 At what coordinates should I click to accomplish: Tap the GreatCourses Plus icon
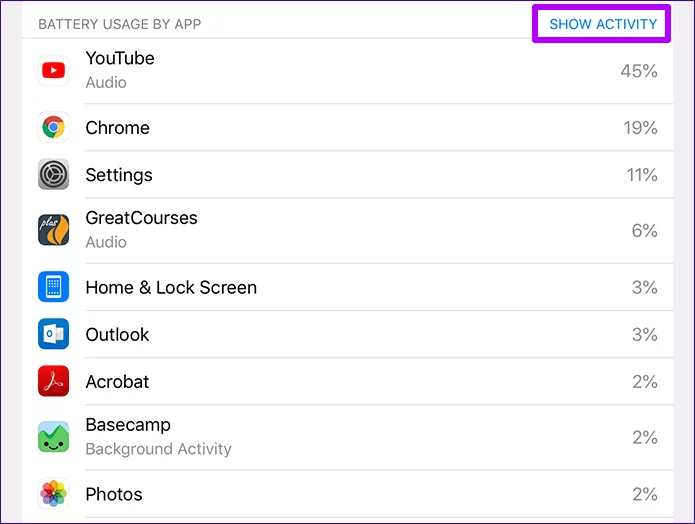point(53,230)
